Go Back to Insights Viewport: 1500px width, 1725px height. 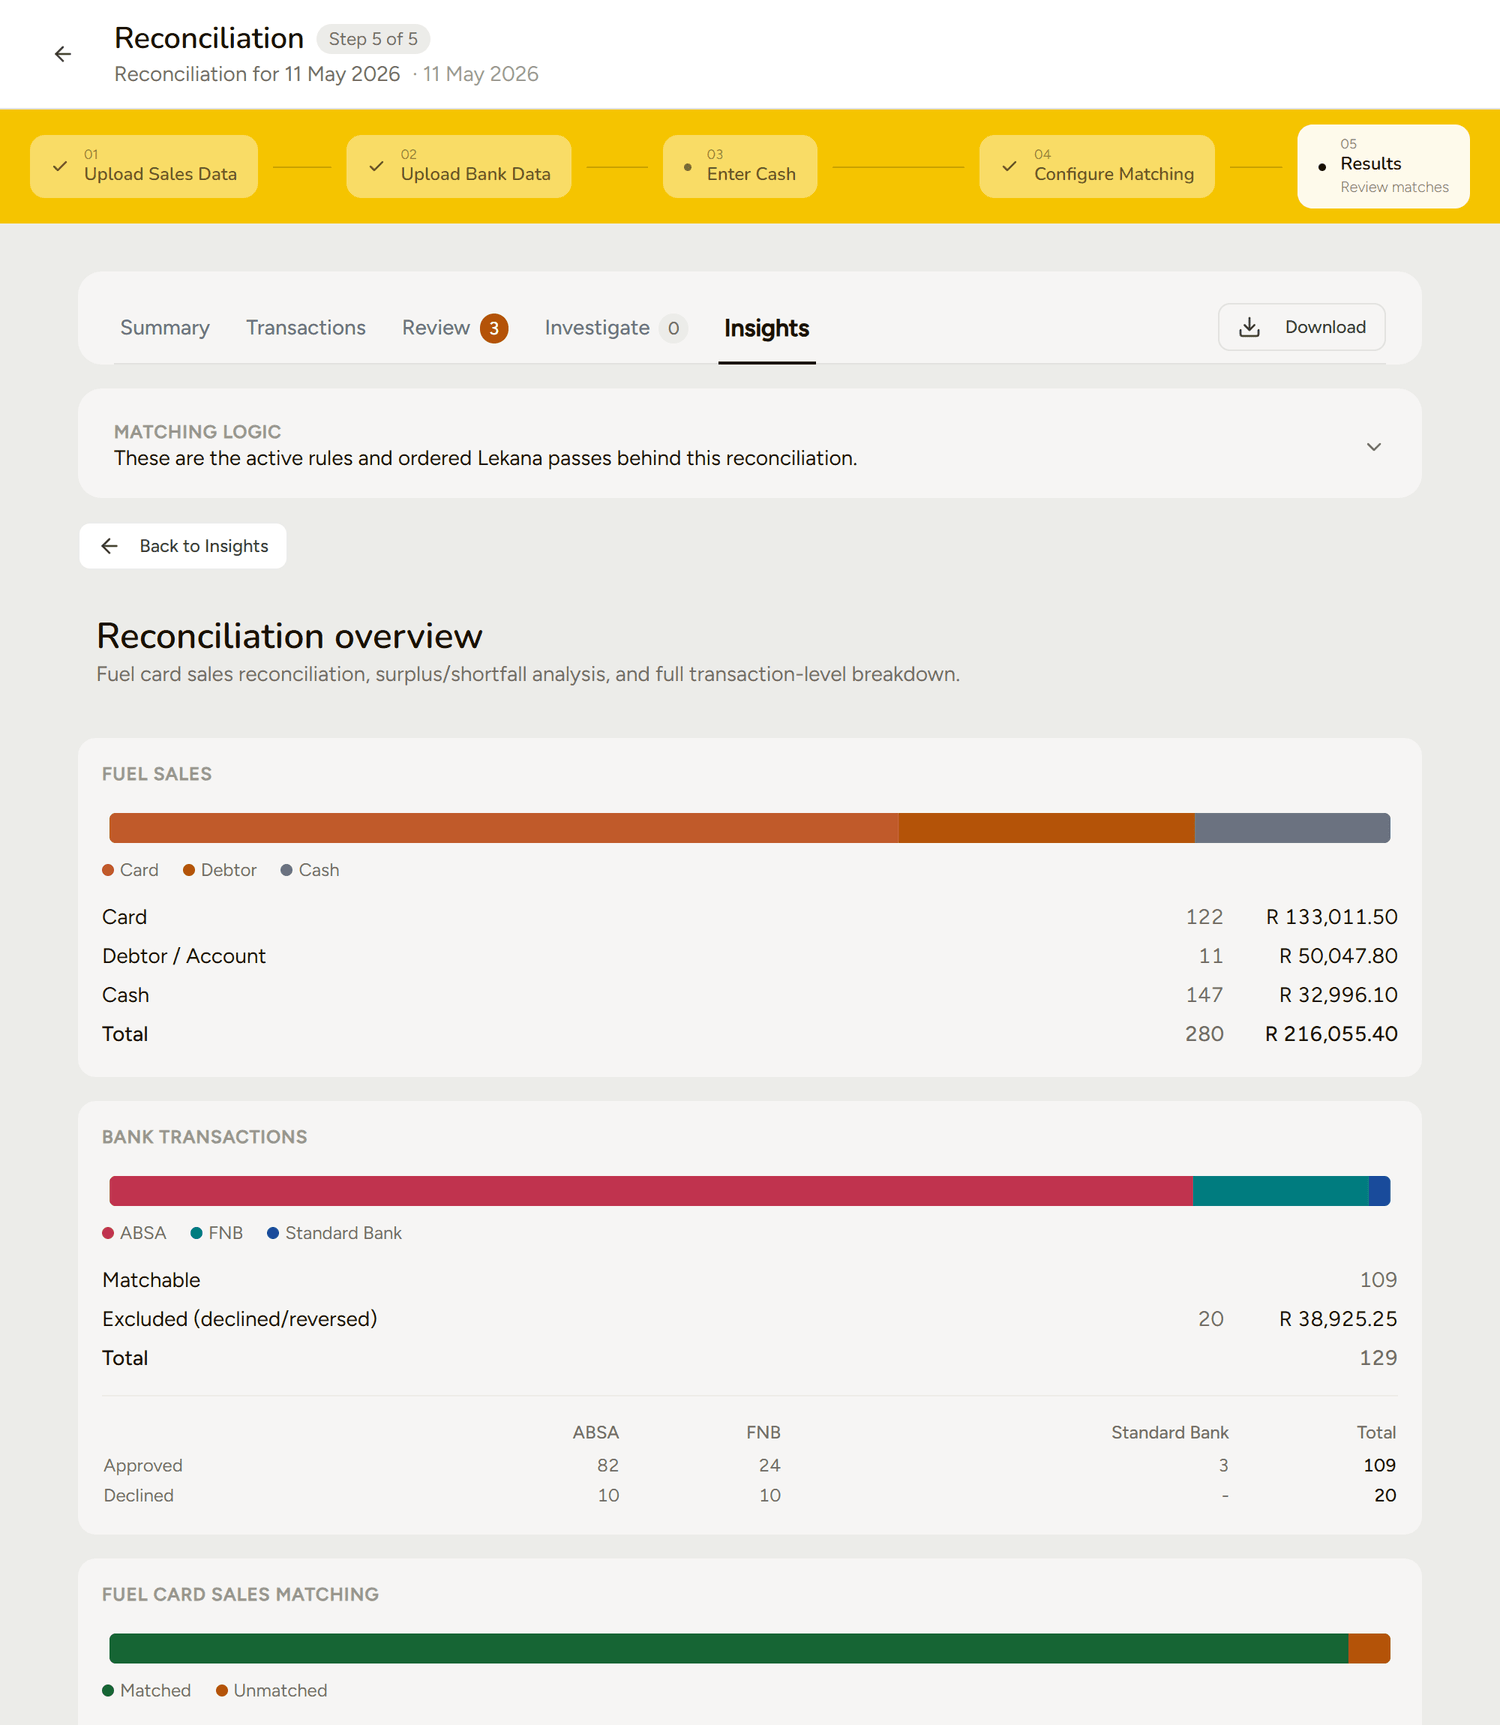[x=183, y=546]
